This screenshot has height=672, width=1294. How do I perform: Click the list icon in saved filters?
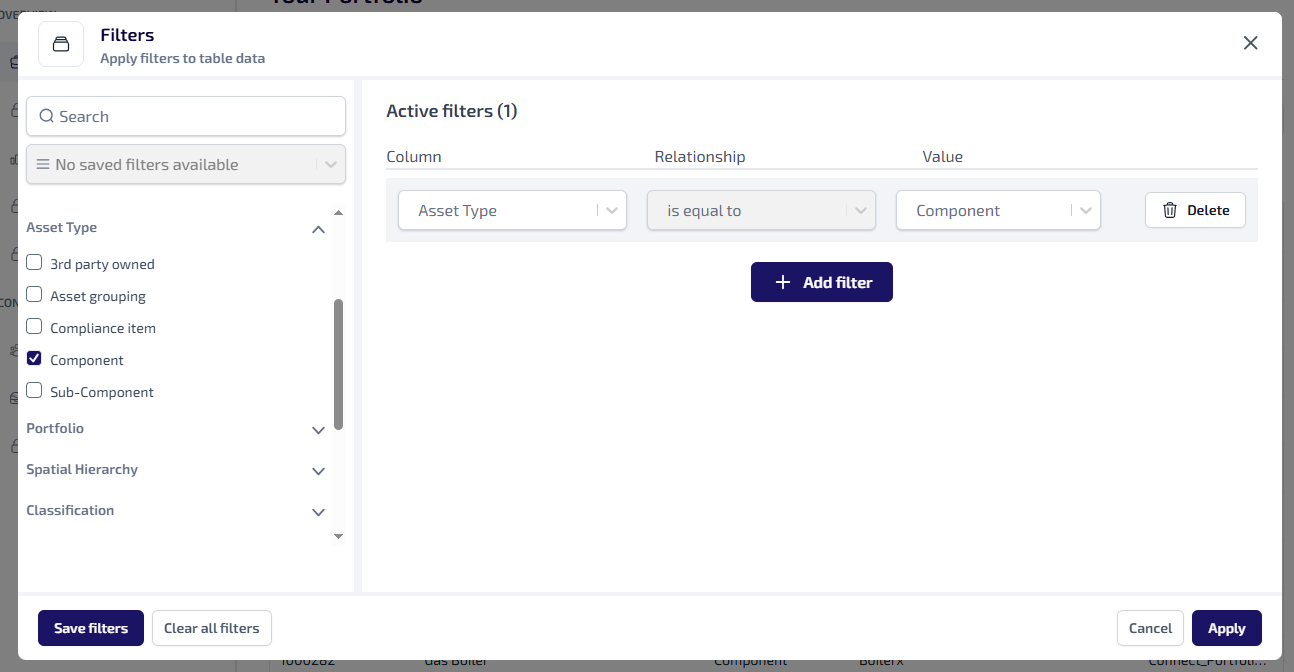[43, 164]
